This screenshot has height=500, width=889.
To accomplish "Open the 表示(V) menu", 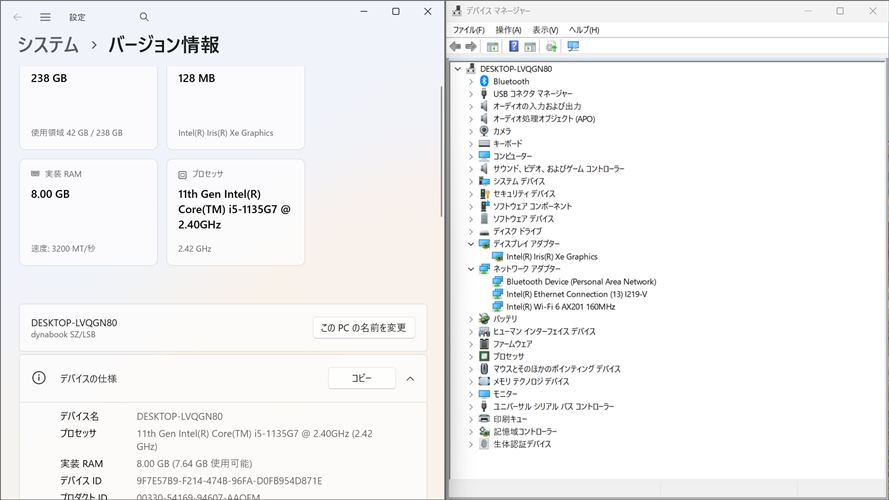I will (545, 30).
